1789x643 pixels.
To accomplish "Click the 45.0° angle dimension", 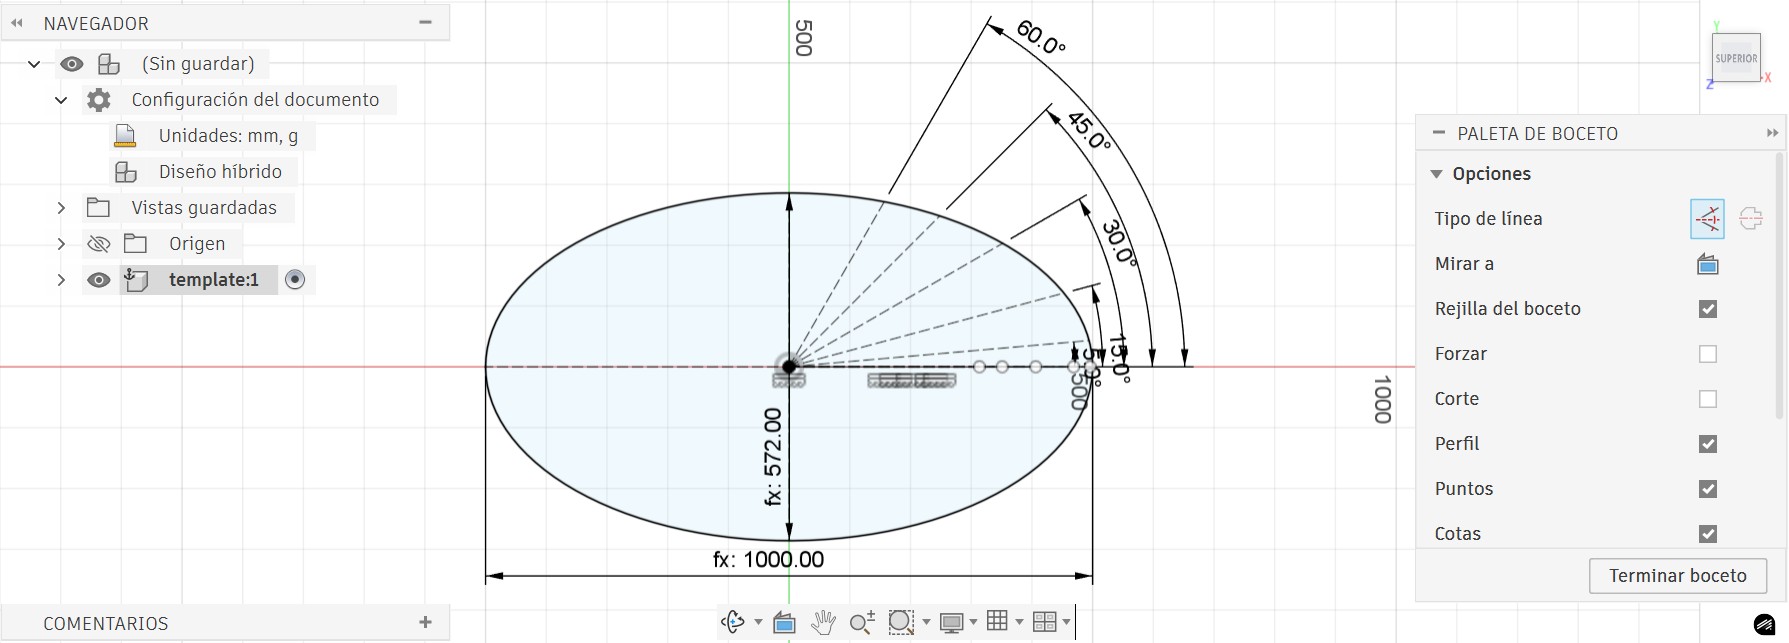I will click(1089, 131).
